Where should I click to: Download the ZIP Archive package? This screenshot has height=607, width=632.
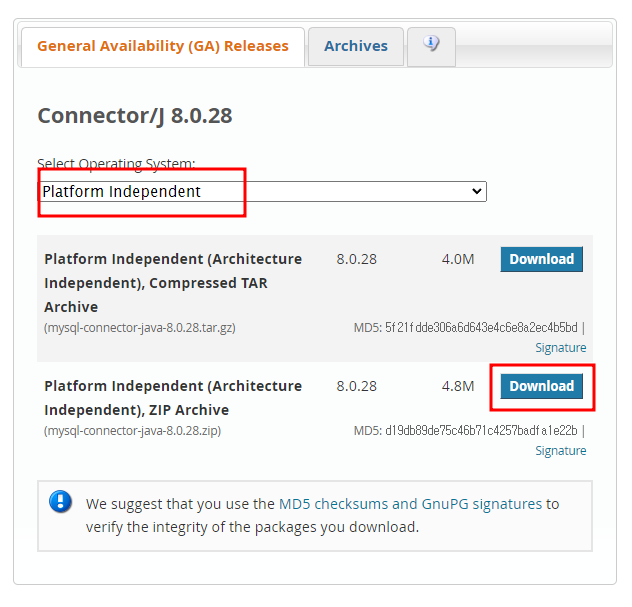pos(541,386)
